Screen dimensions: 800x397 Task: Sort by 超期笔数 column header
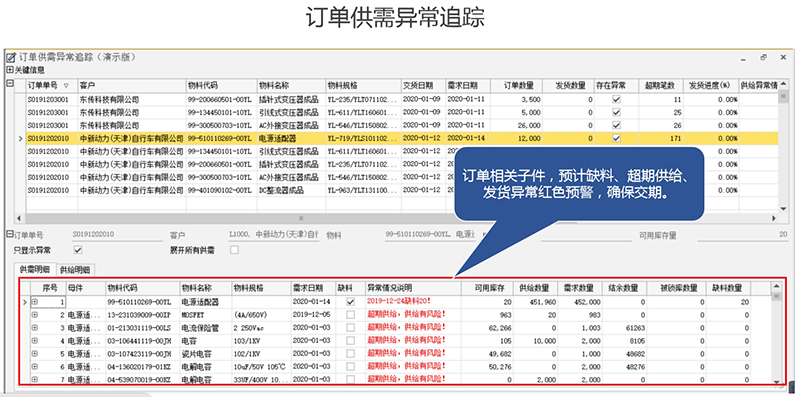tap(661, 85)
